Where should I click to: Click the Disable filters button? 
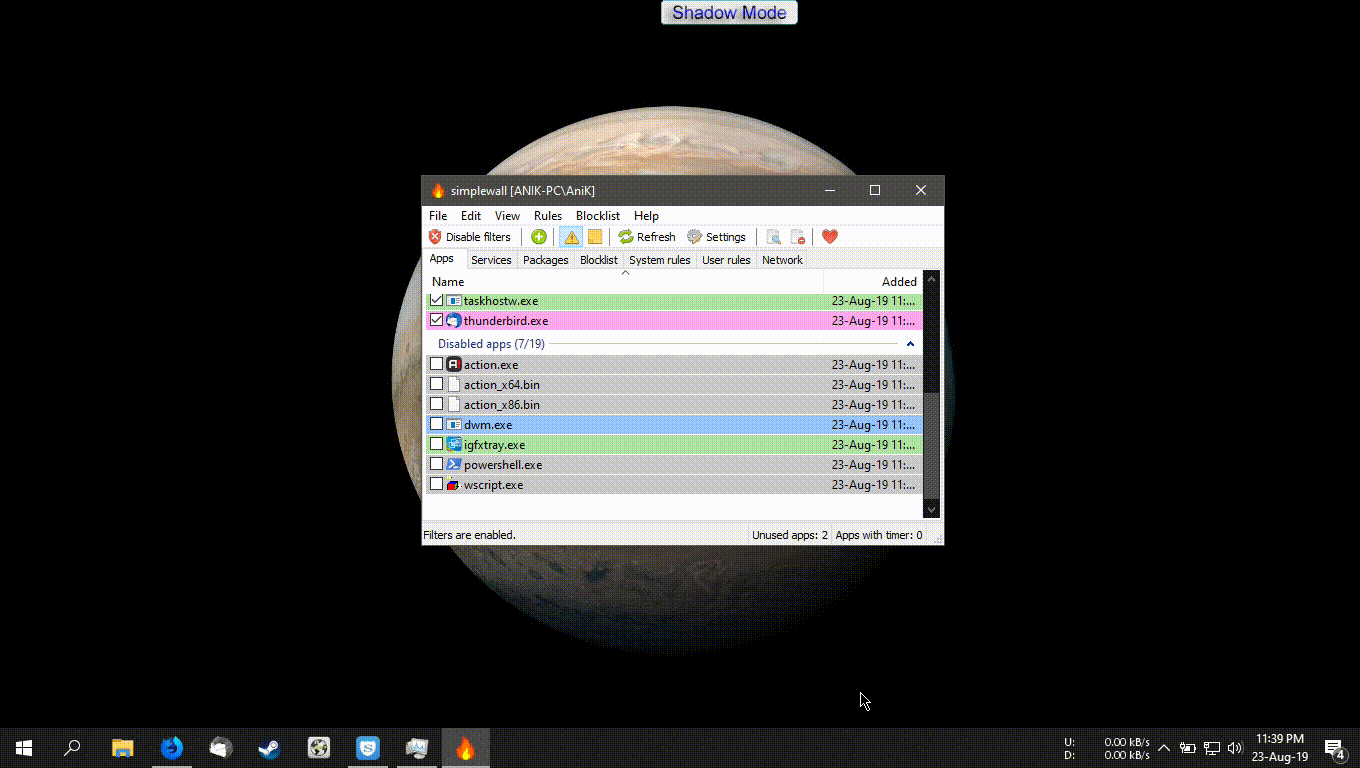coord(470,237)
